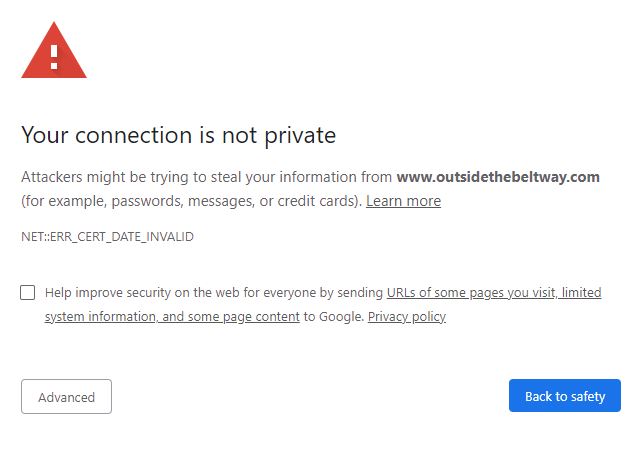Click the "(for example, passwords, messages, or credit cards)" text
The image size is (640, 452).
pyautogui.click(x=191, y=201)
